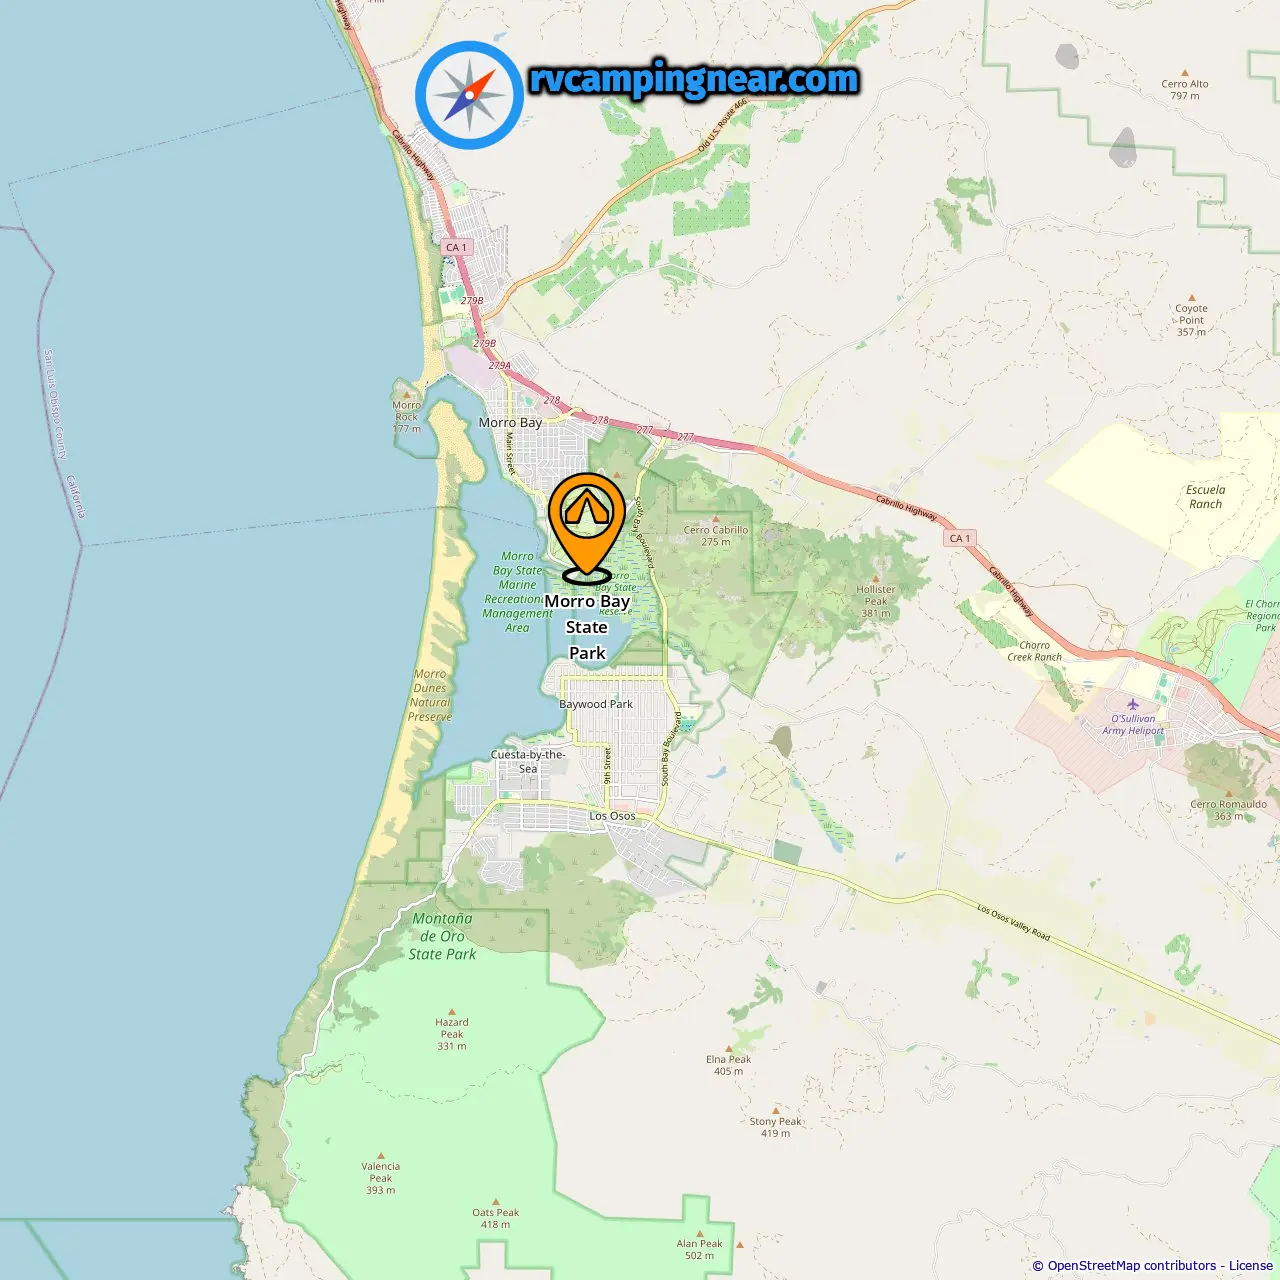The image size is (1280, 1280).
Task: Click the CA 1 shield on Cabrillo Highway east
Action: click(x=960, y=538)
